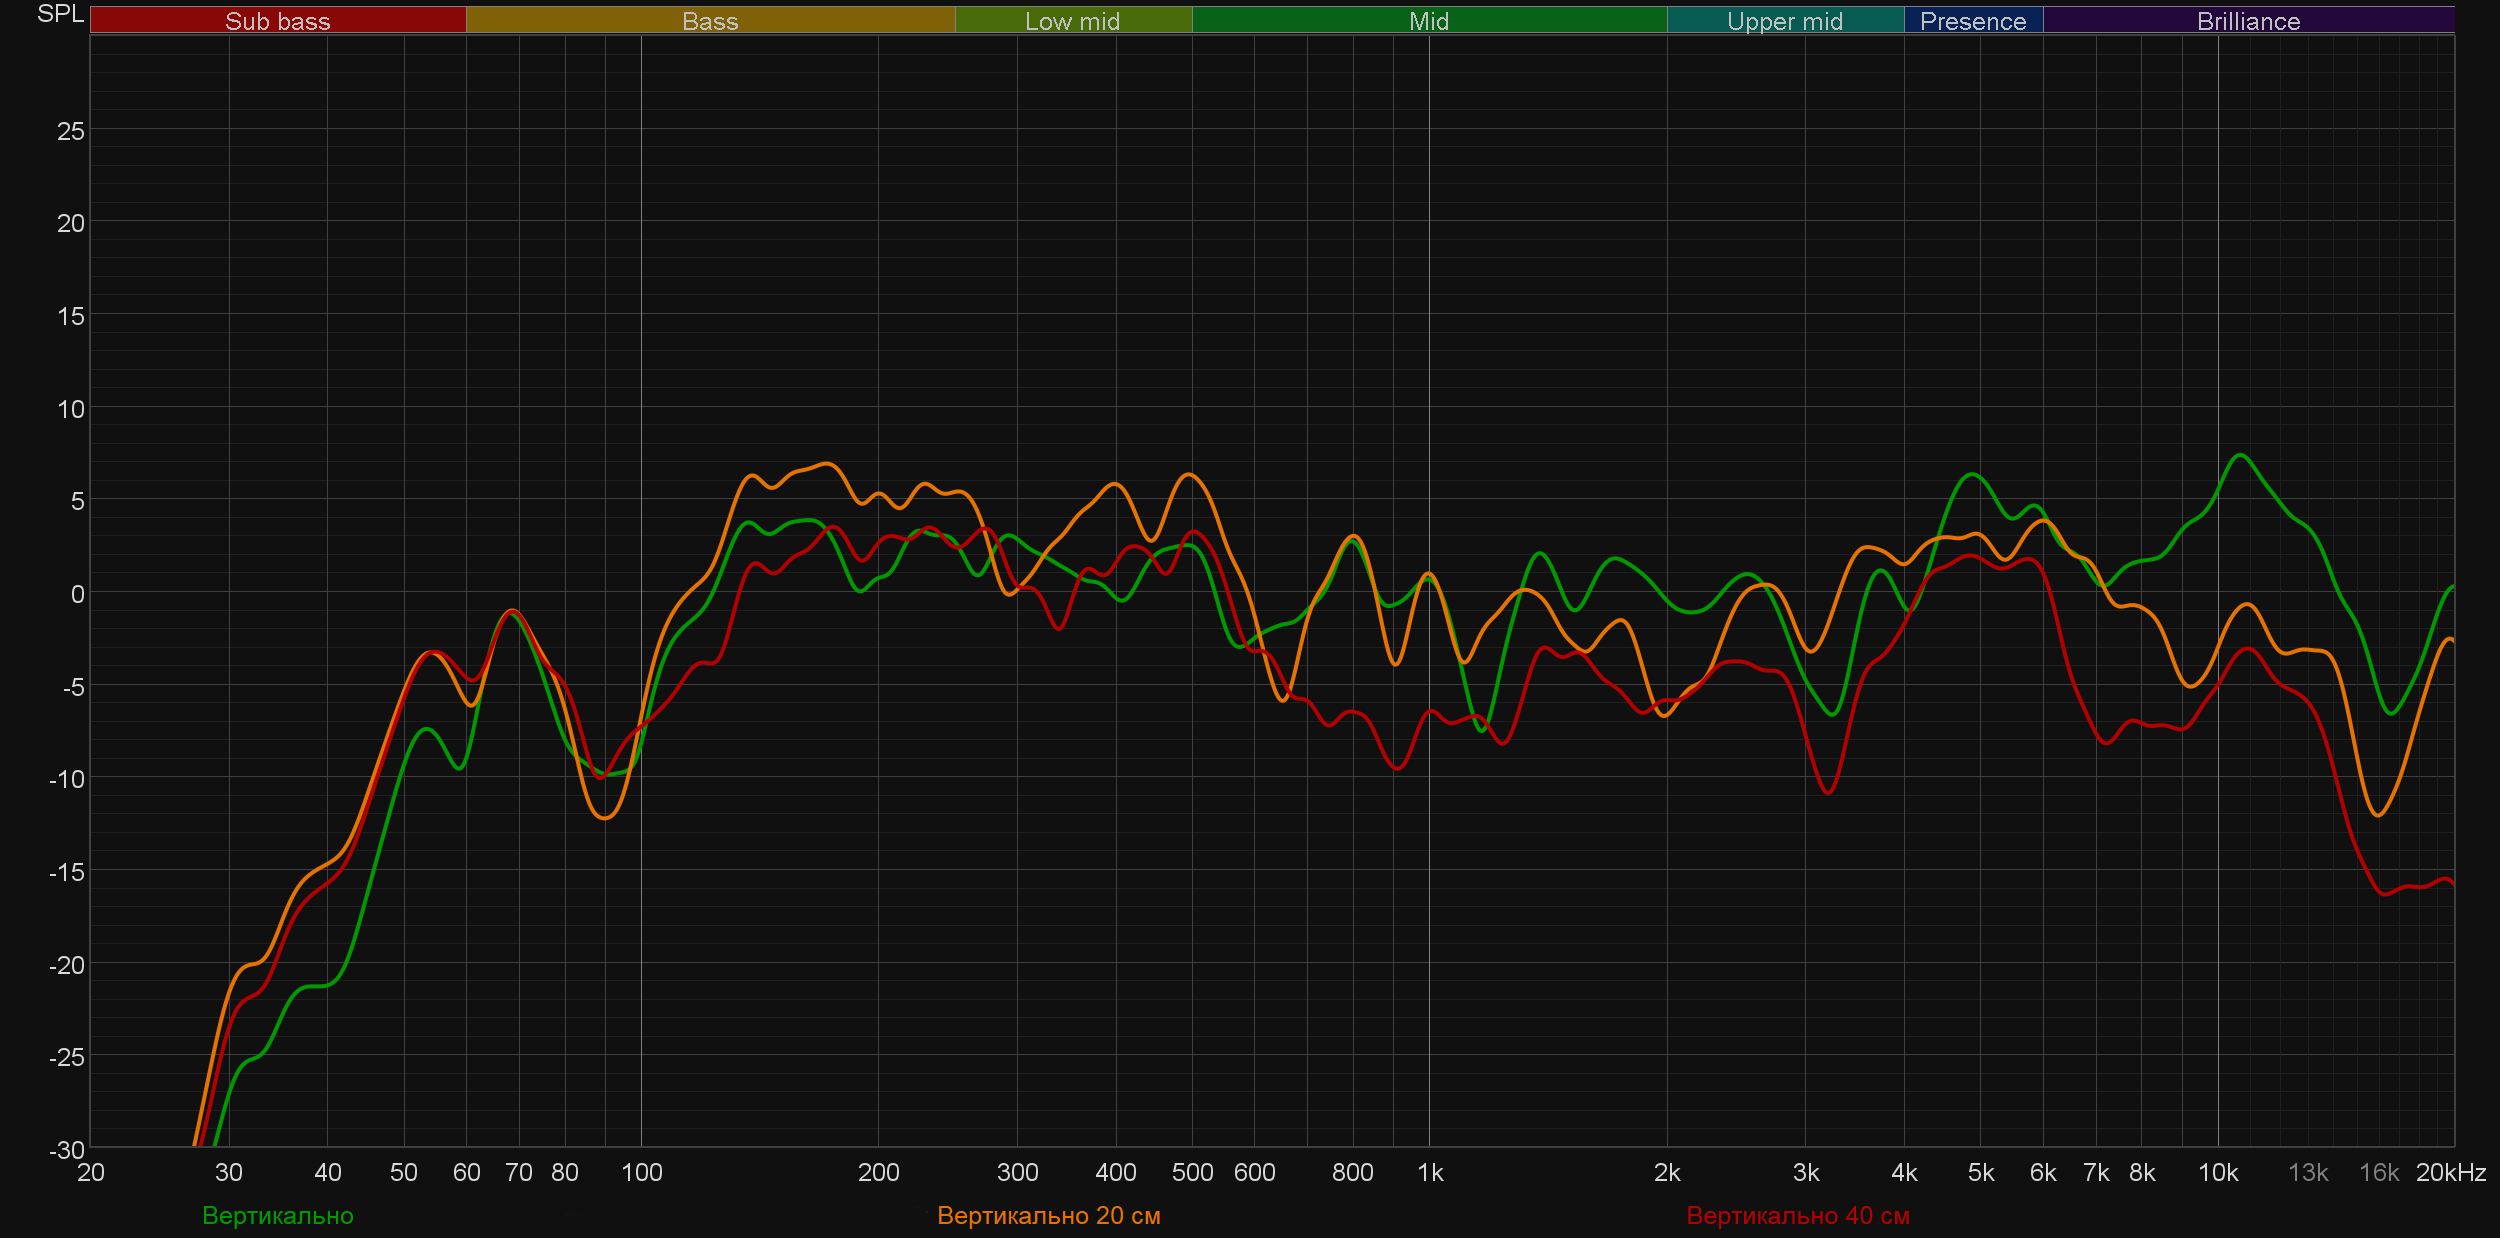Click the Sub bass band label
Viewport: 2500px width, 1238px height.
tap(277, 21)
